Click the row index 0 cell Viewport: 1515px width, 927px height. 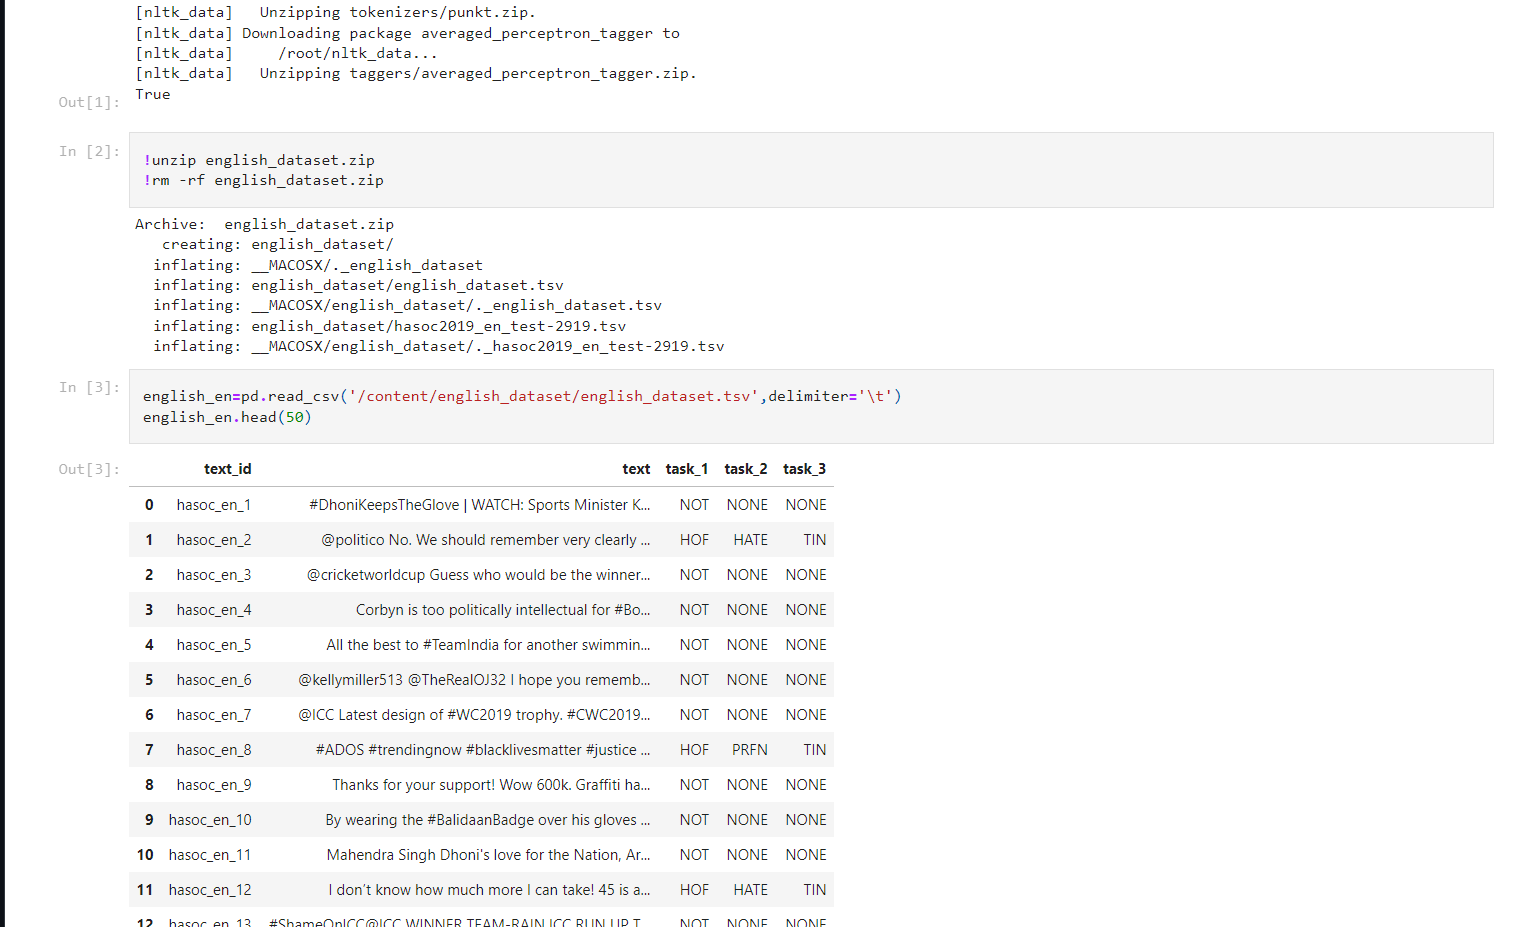point(149,505)
